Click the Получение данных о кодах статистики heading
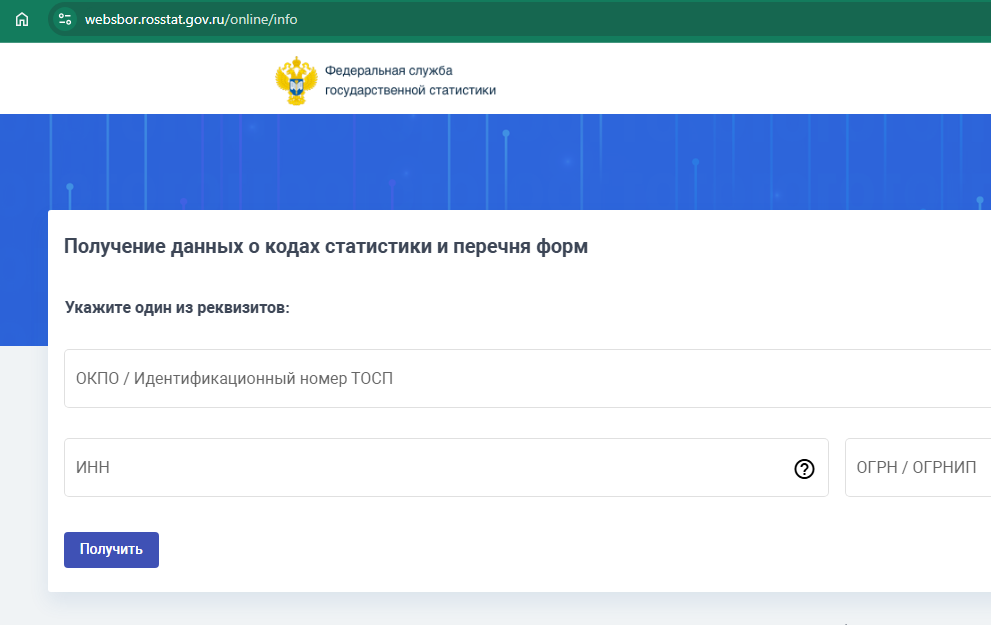 pyautogui.click(x=326, y=246)
